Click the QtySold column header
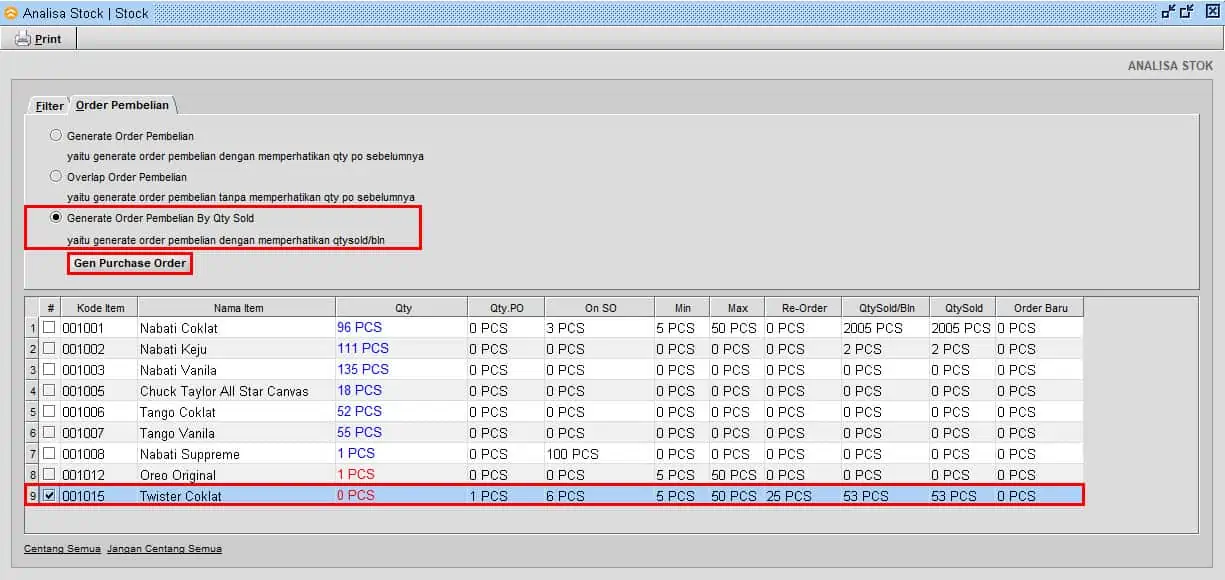 963,307
